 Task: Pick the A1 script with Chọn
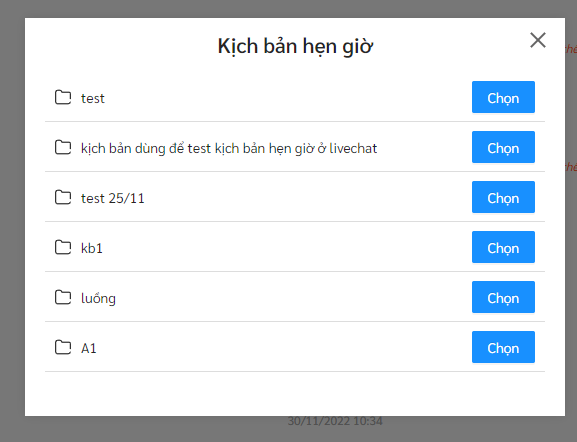pos(503,347)
